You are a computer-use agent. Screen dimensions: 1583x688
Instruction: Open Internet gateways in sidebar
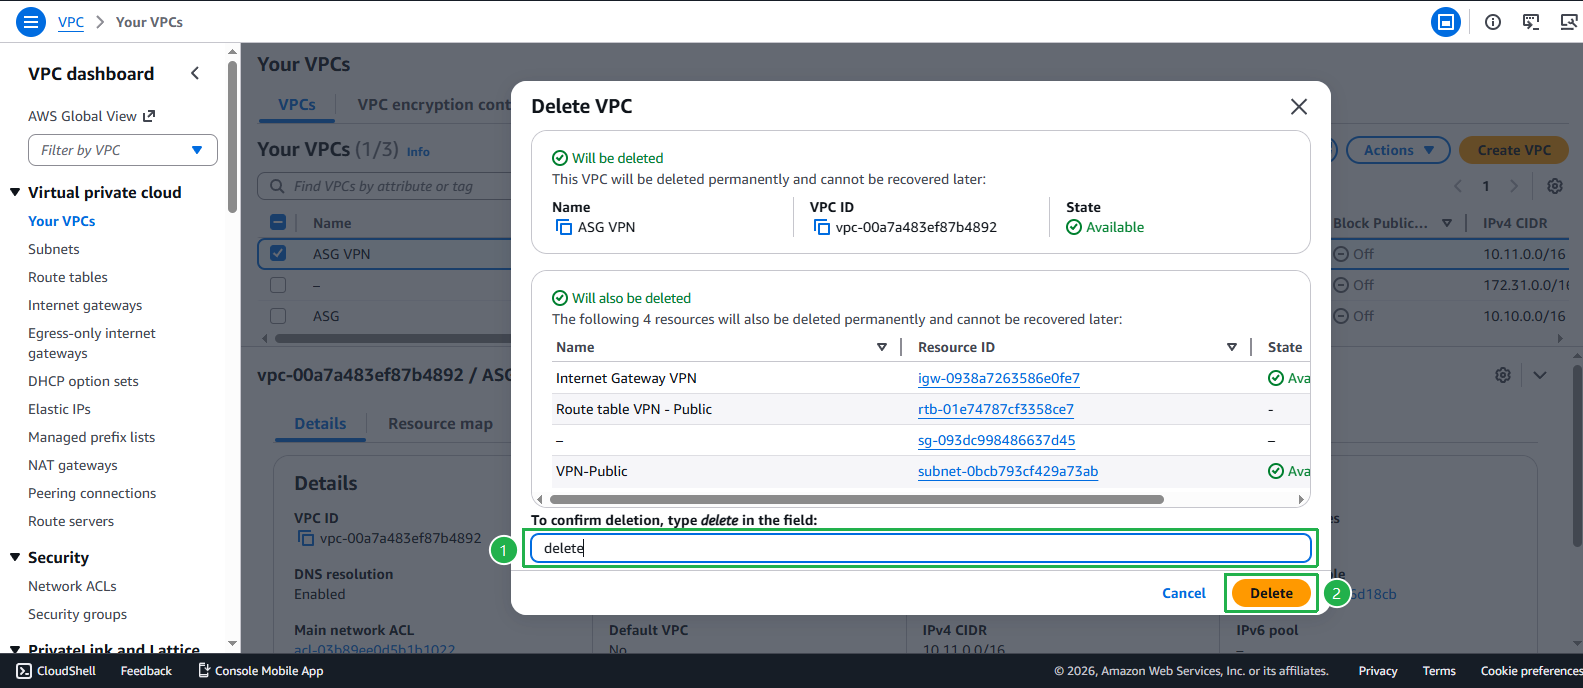[x=85, y=305]
